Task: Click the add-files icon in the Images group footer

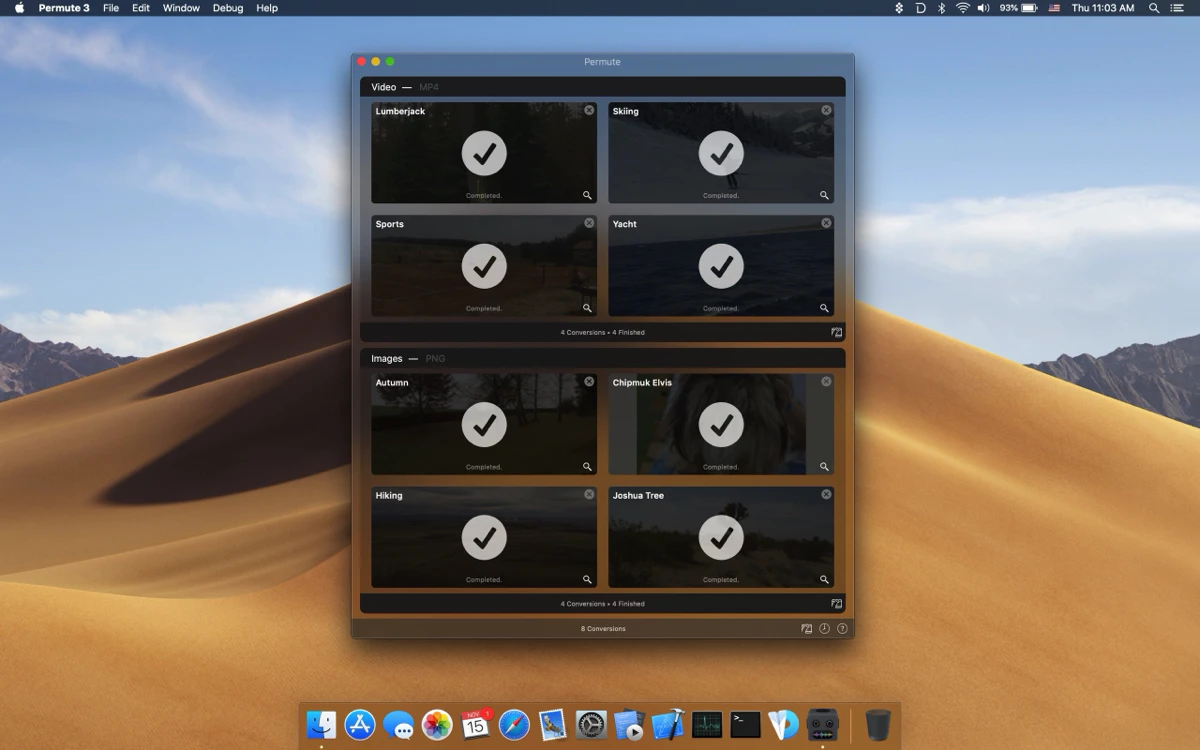Action: tap(836, 603)
